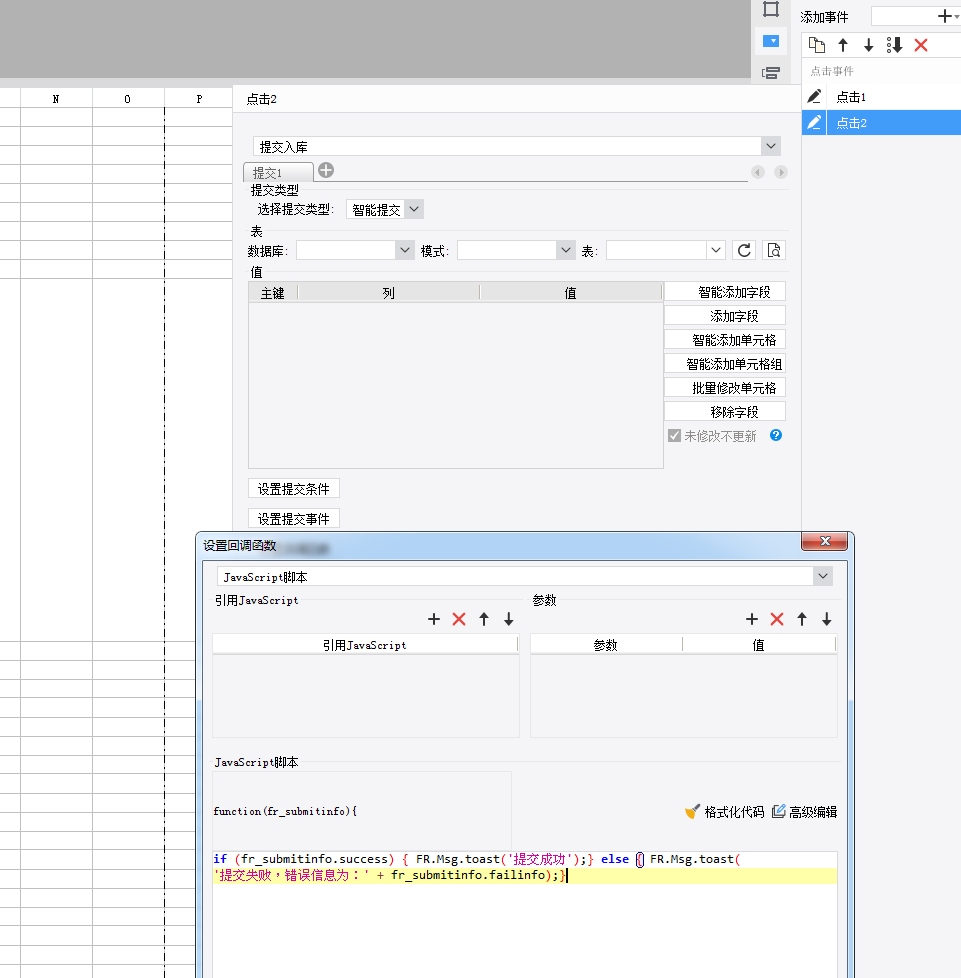Open help for 未修改不更新 option
The width and height of the screenshot is (961, 978).
(776, 435)
